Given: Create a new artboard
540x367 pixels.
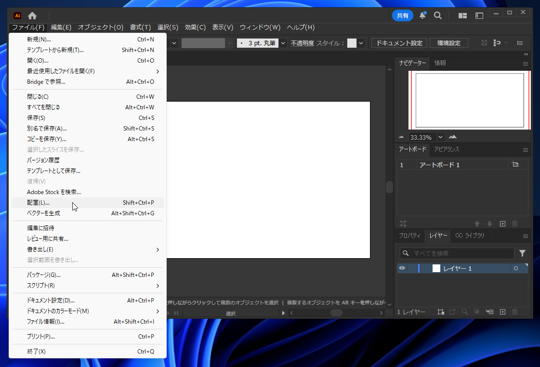Looking at the screenshot, I should tap(502, 224).
